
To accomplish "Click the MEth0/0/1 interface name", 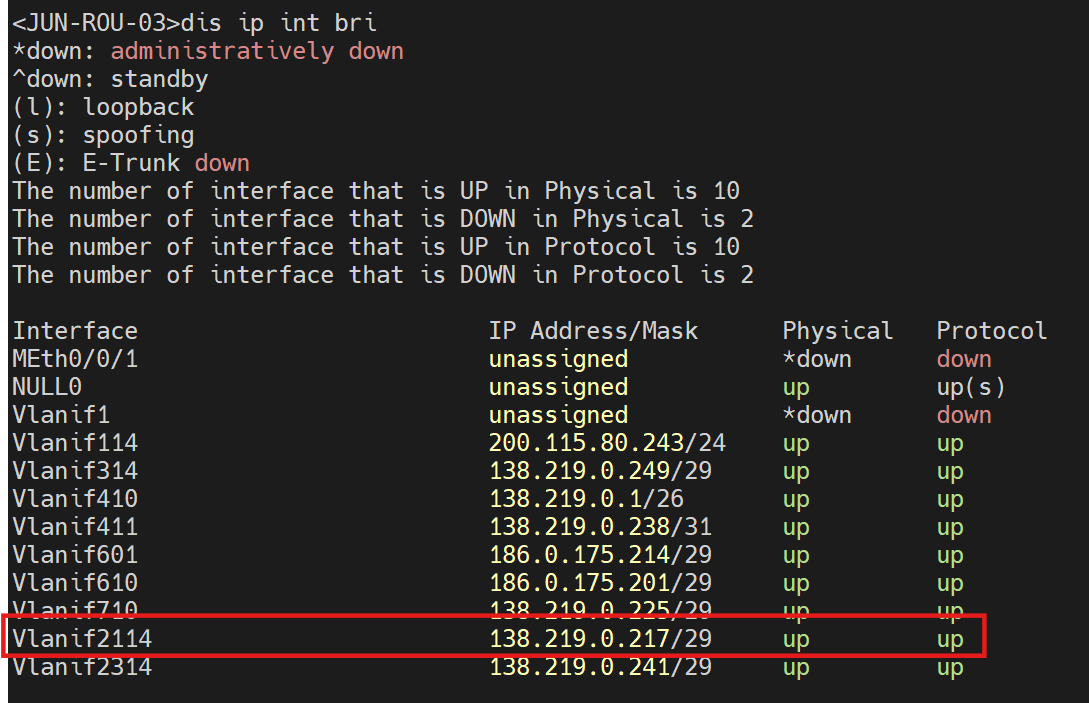I will coord(75,359).
